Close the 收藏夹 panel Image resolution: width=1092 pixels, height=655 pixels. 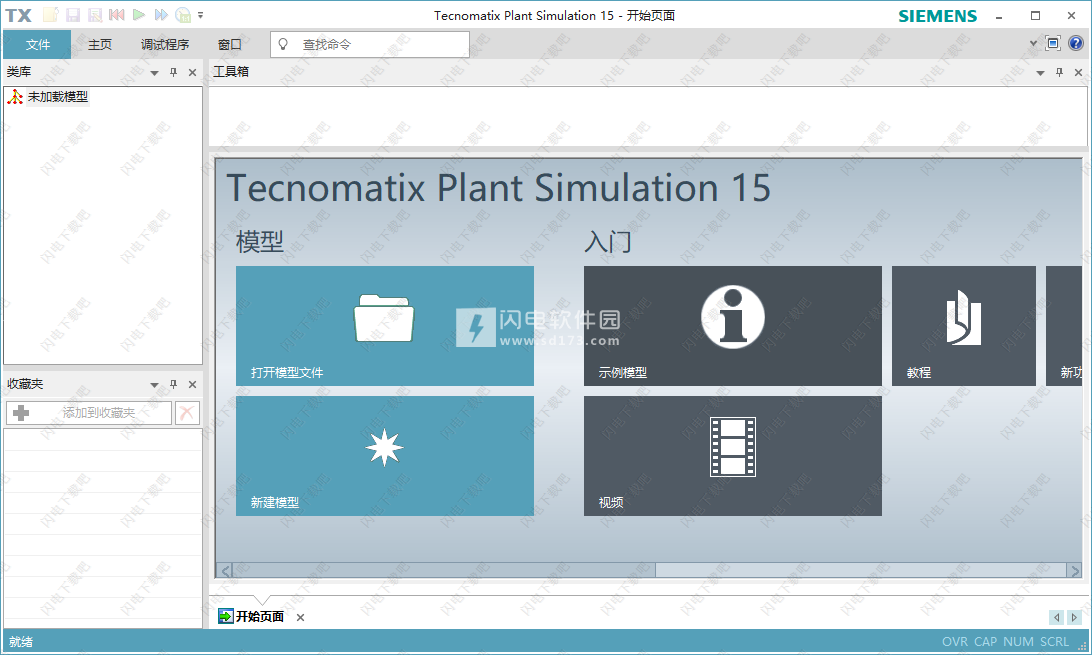(x=192, y=384)
